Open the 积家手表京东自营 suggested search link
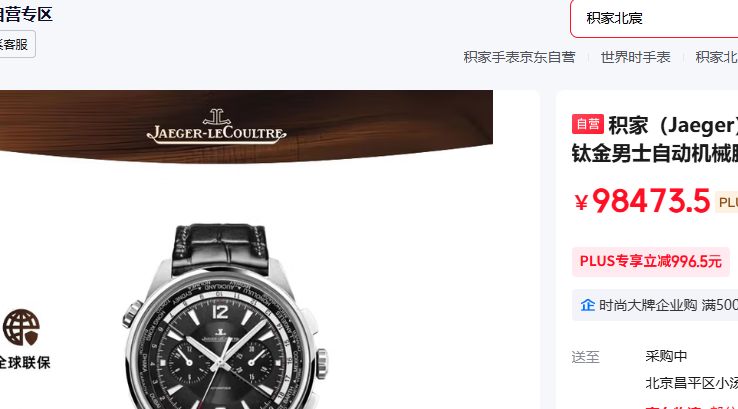The image size is (738, 409). 519,57
